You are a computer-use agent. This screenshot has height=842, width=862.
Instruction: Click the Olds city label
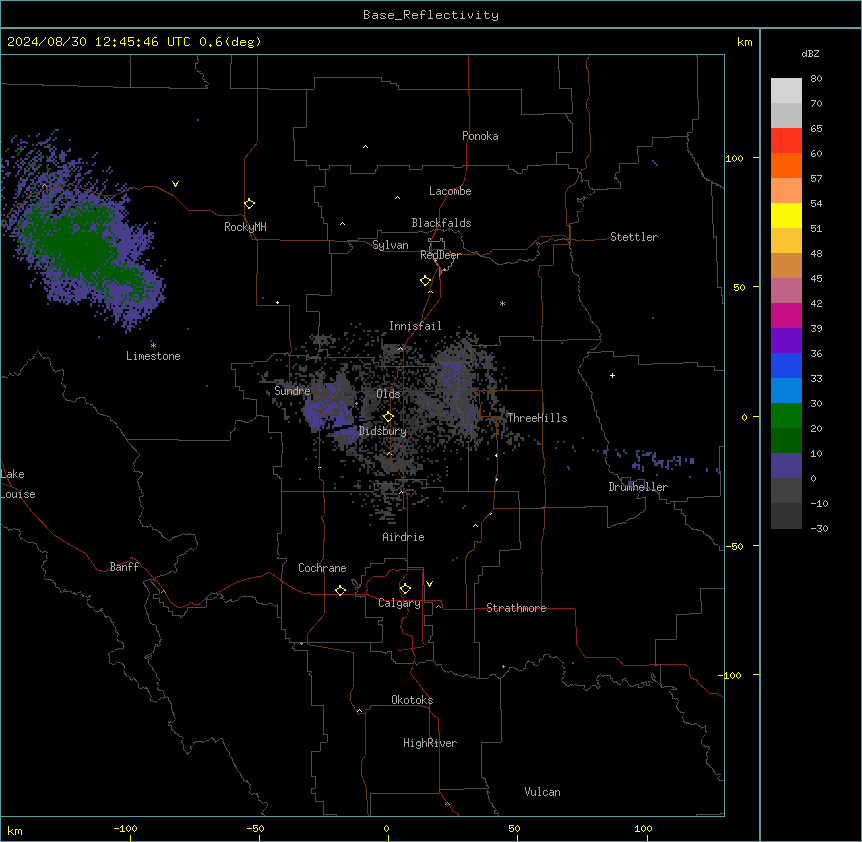[388, 394]
